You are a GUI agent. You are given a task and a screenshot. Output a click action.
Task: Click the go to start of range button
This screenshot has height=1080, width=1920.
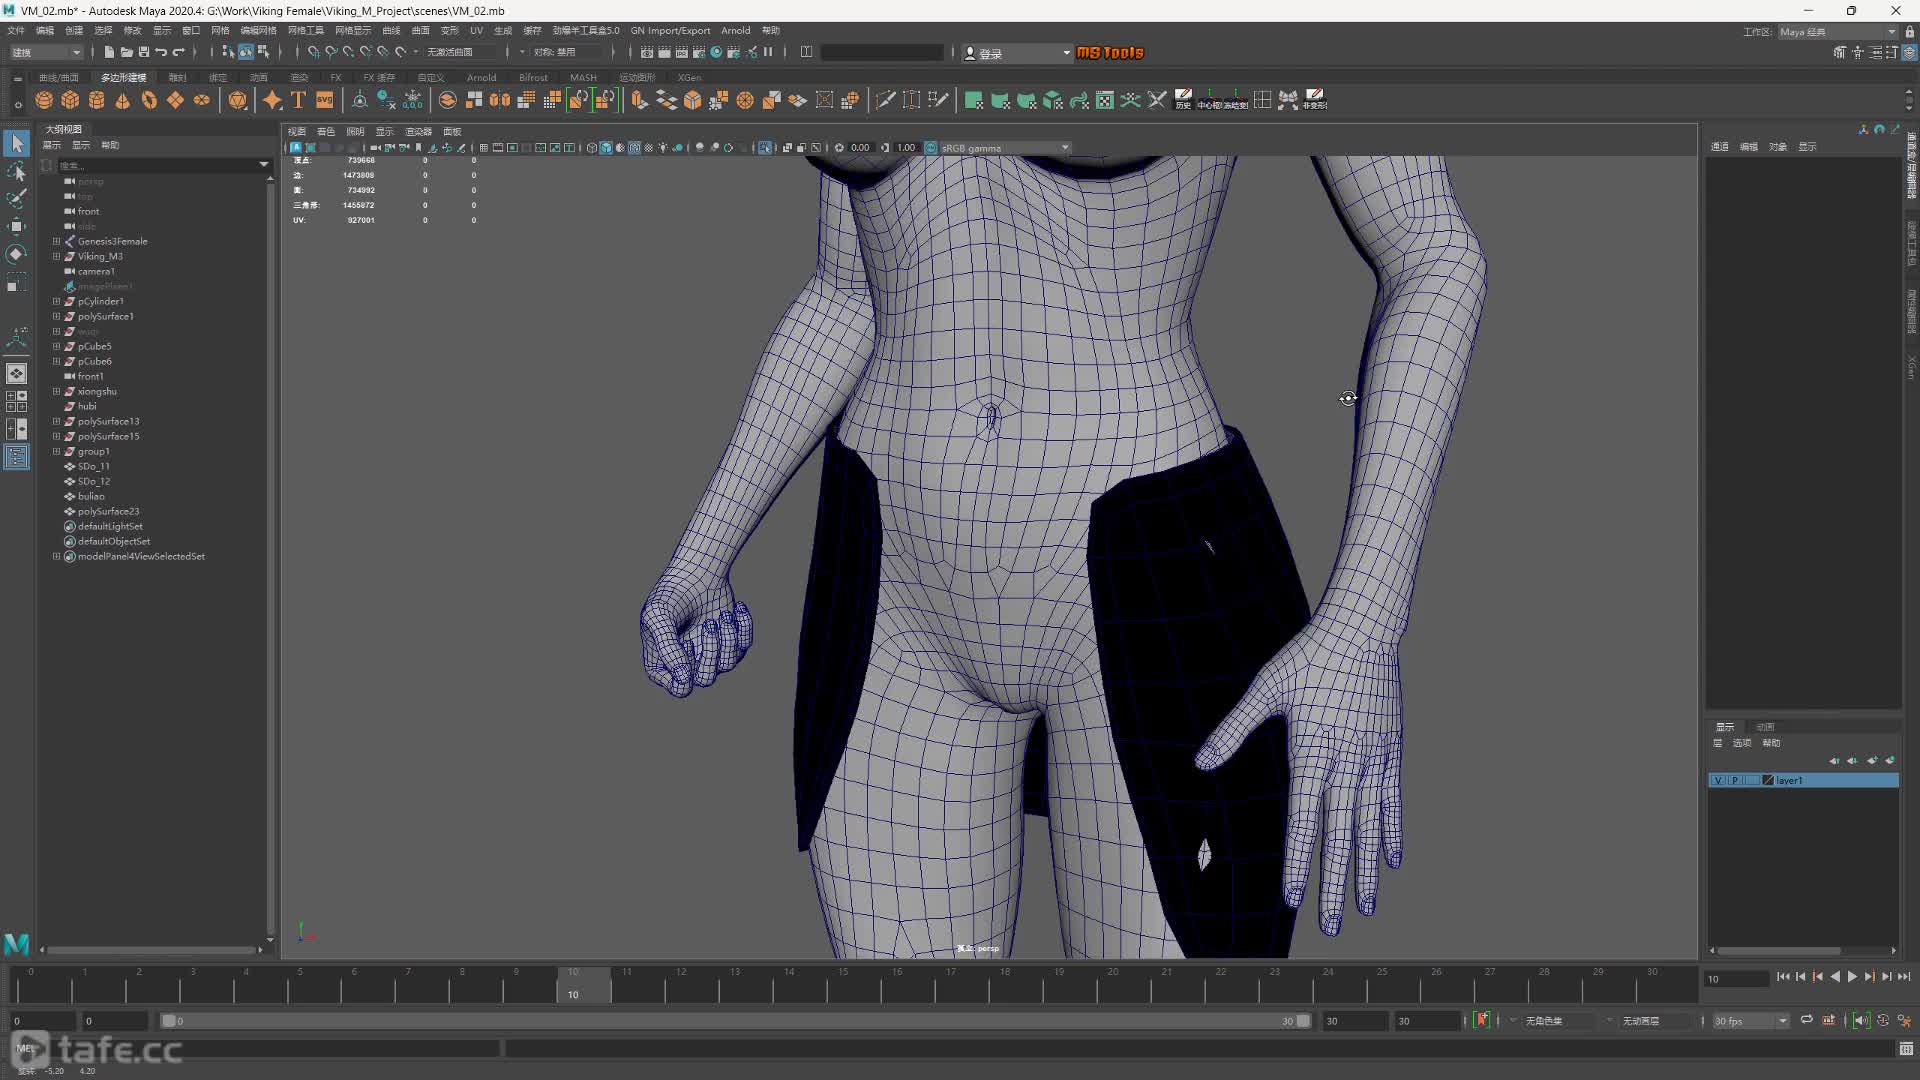(x=1783, y=977)
